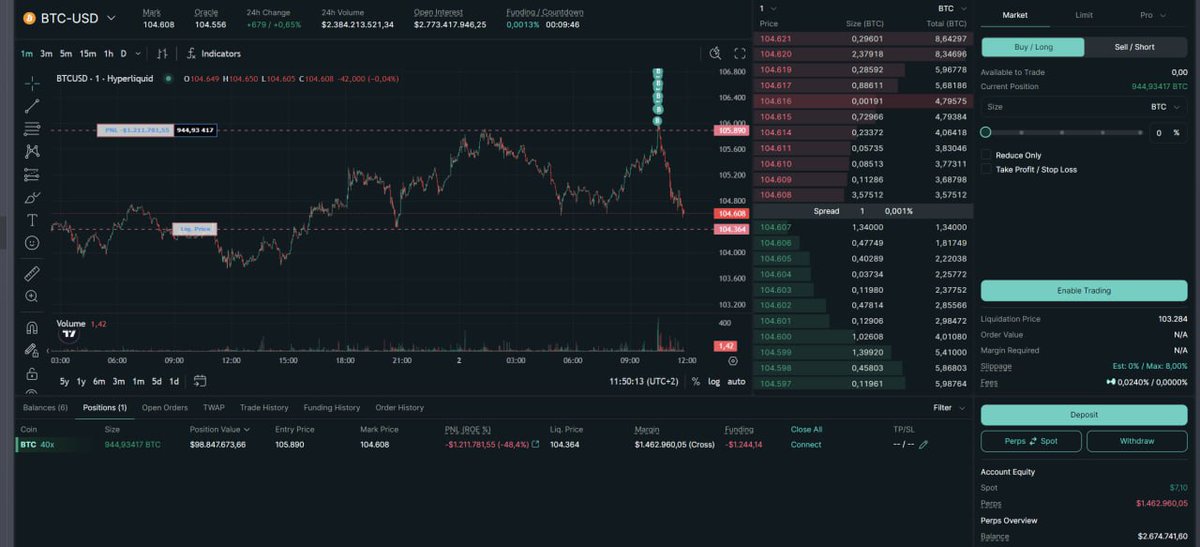This screenshot has width=1200, height=547.
Task: Expand more time intervals dropdown
Action: pos(137,53)
